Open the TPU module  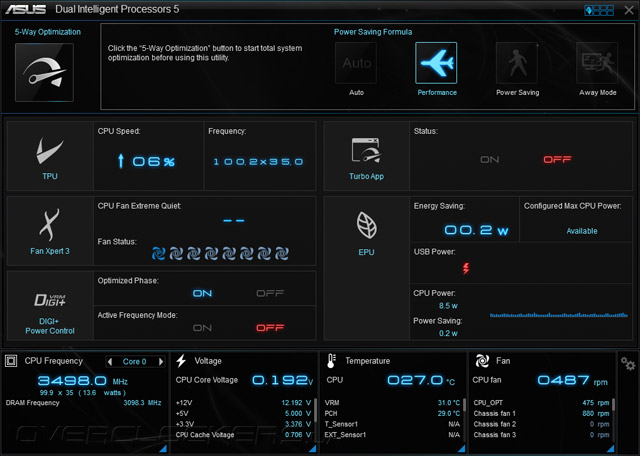50,156
